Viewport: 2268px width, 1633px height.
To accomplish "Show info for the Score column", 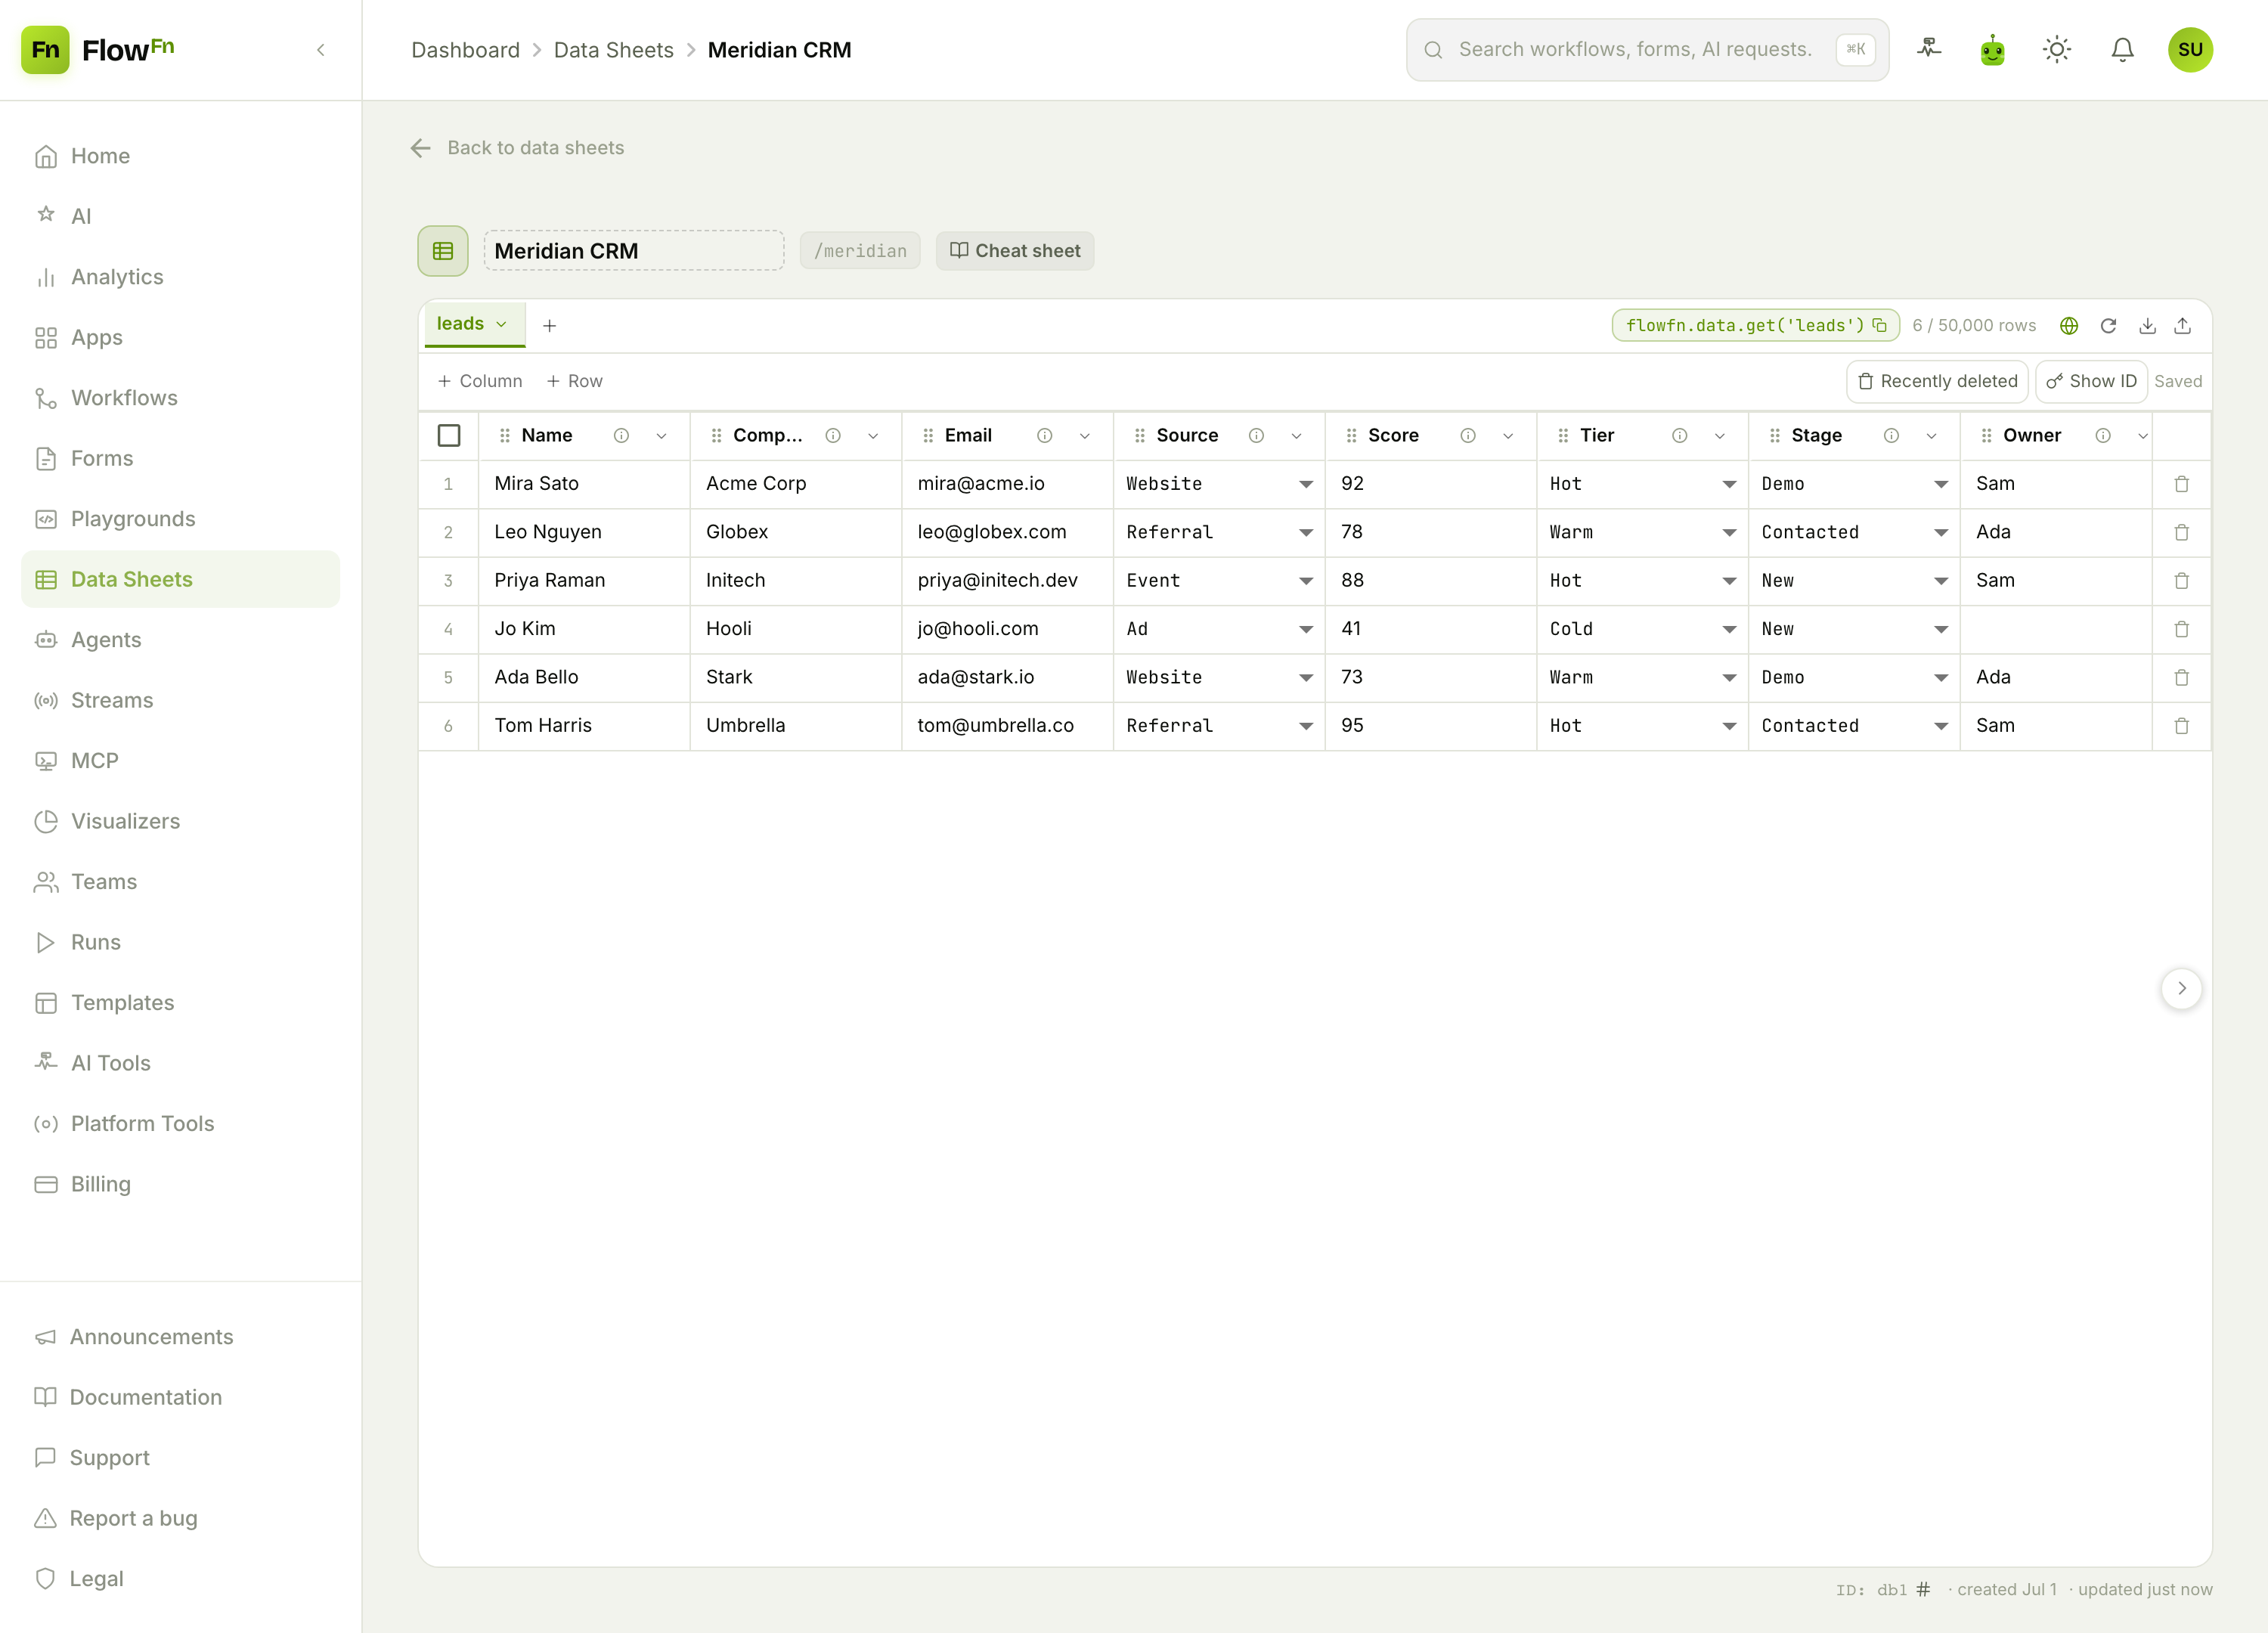I will 1467,436.
